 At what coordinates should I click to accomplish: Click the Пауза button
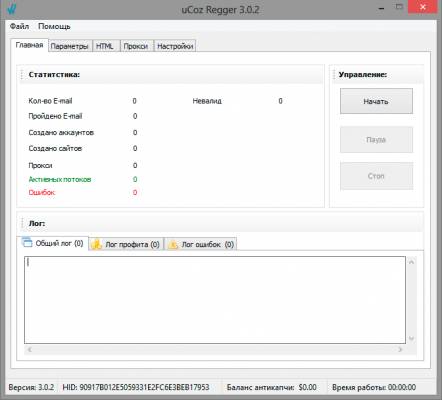pyautogui.click(x=376, y=140)
